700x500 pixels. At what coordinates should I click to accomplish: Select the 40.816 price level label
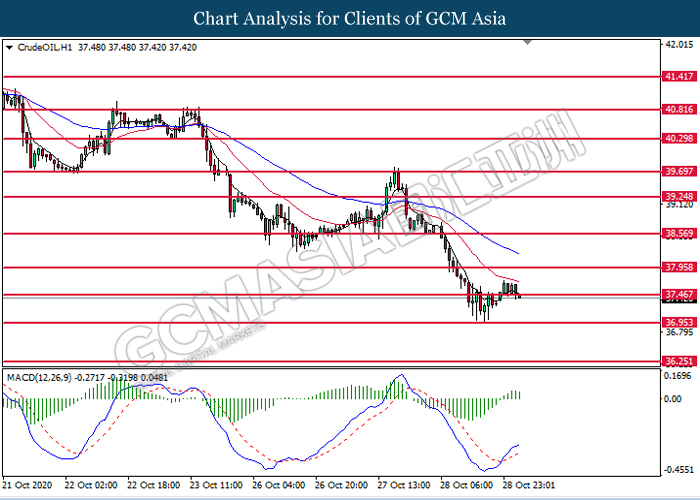coord(679,109)
